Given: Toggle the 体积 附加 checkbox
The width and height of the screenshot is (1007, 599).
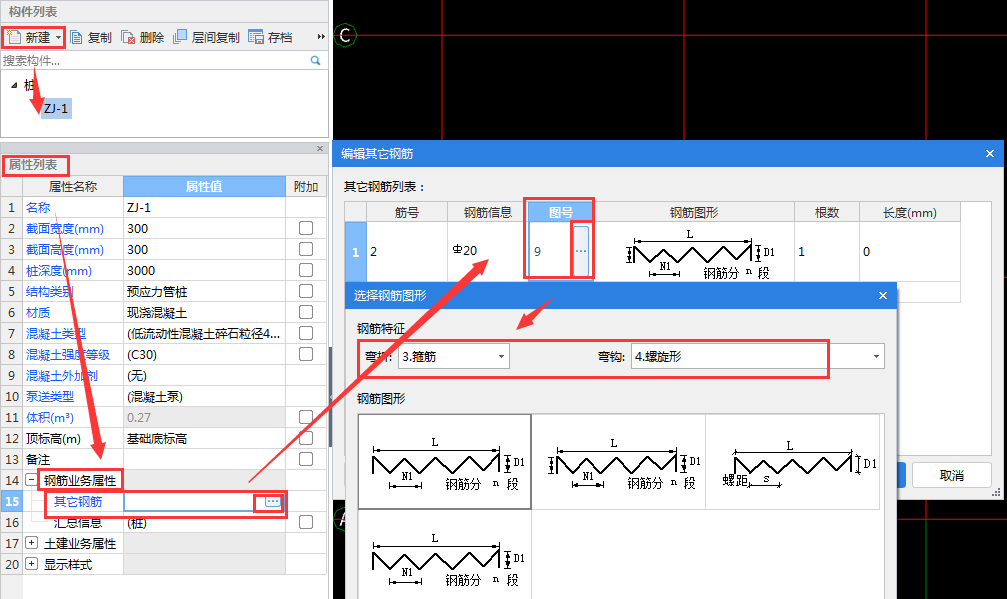Looking at the screenshot, I should 306,417.
